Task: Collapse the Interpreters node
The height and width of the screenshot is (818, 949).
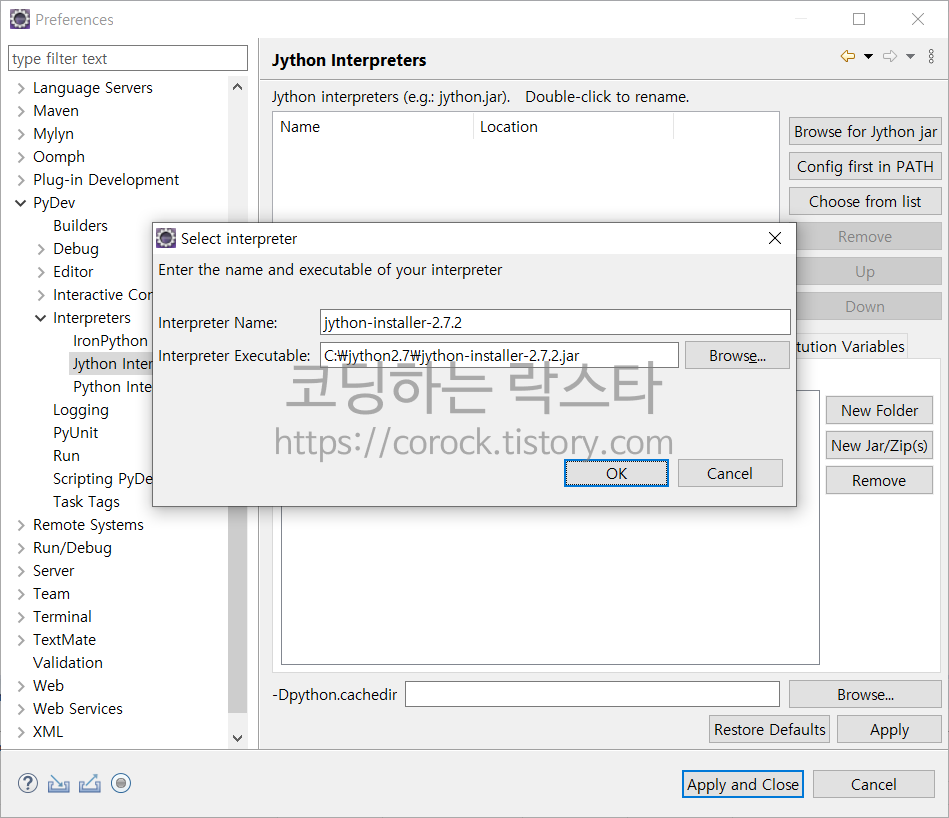Action: tap(41, 318)
